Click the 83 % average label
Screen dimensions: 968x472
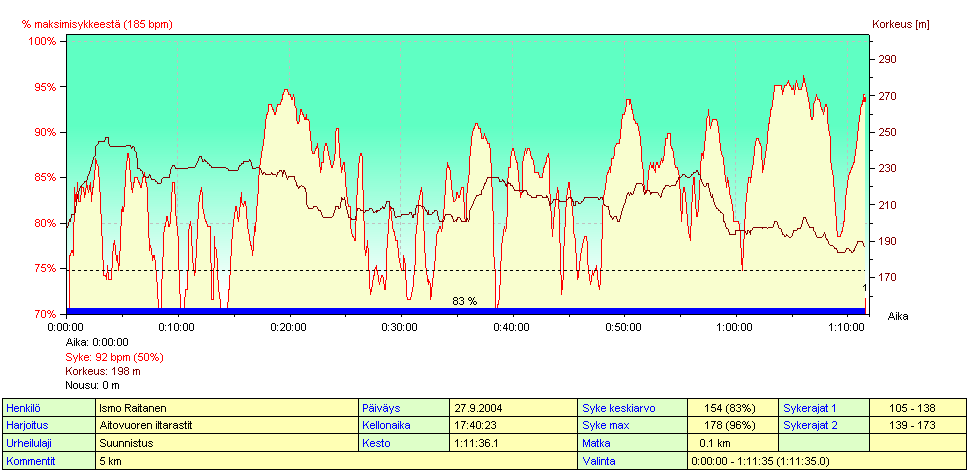coord(464,301)
